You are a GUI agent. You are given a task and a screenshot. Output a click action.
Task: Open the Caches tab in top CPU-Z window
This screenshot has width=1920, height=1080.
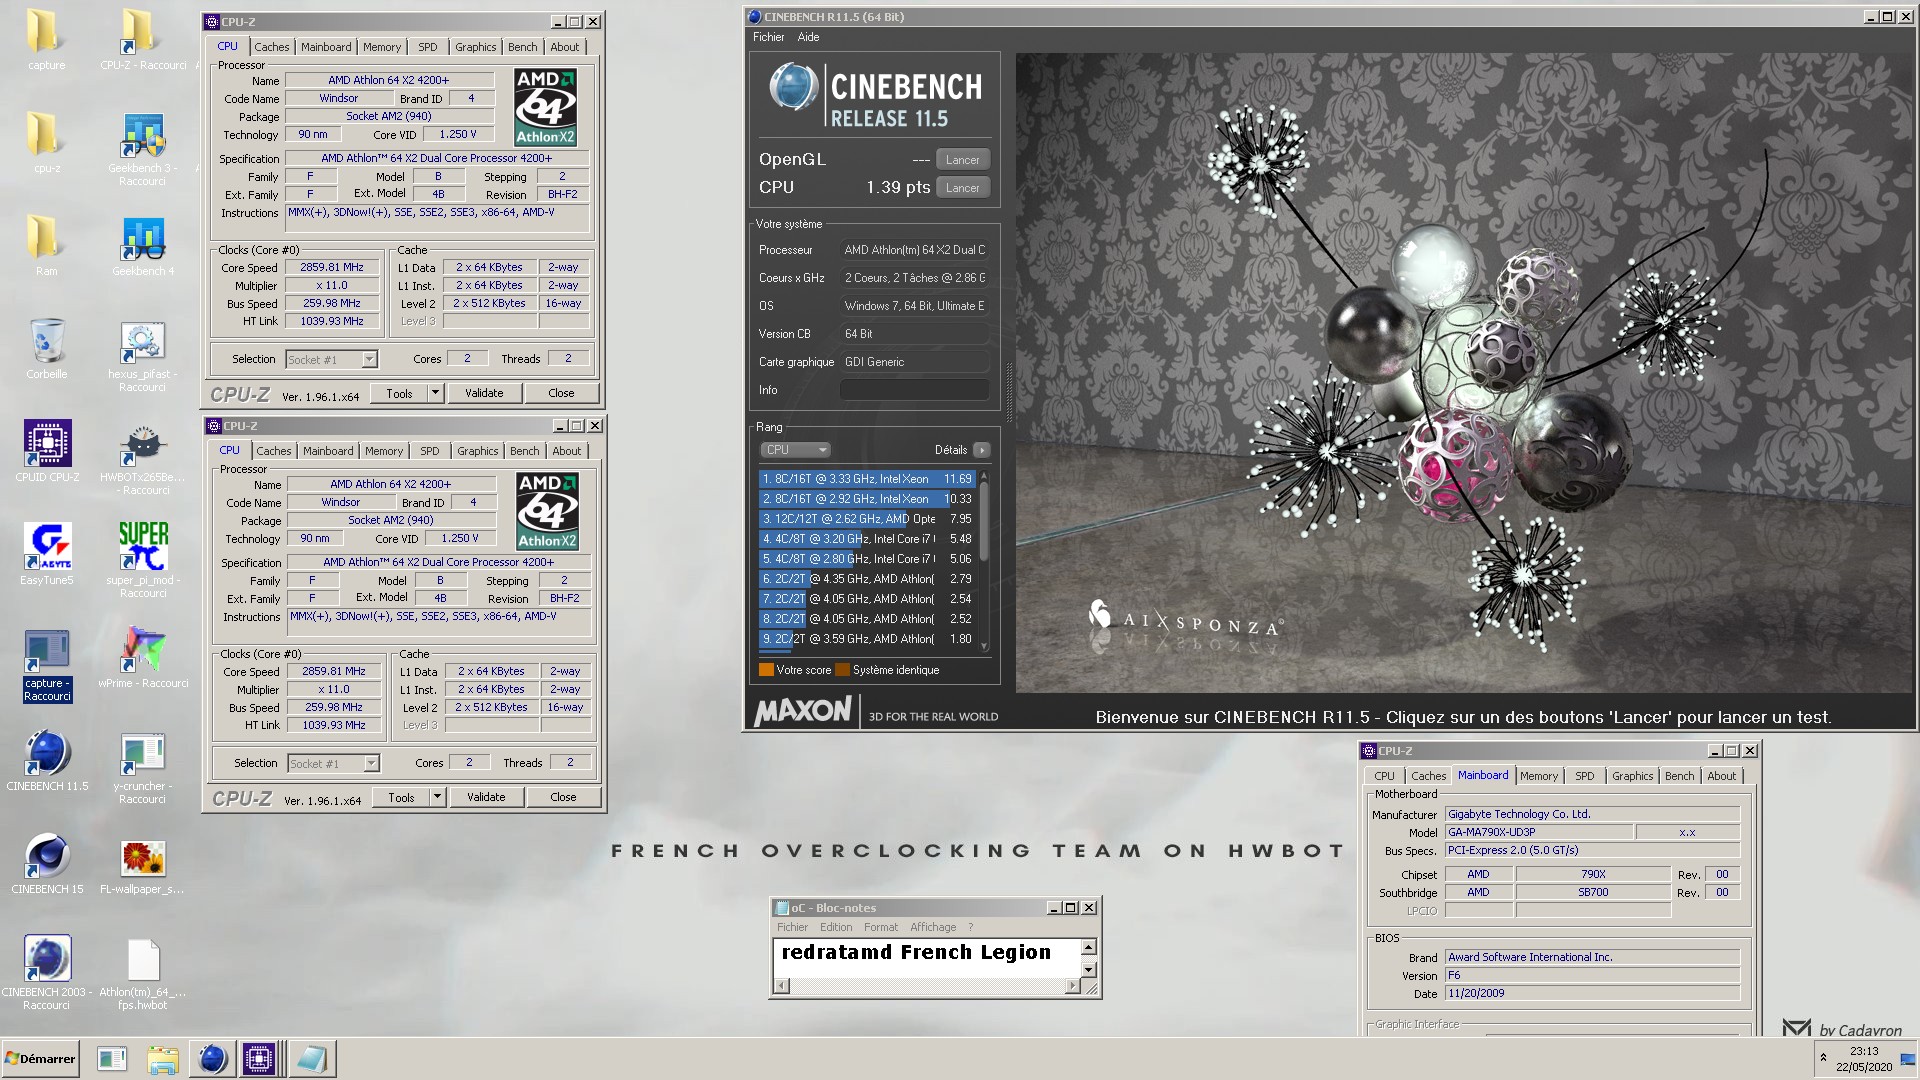pos(271,47)
